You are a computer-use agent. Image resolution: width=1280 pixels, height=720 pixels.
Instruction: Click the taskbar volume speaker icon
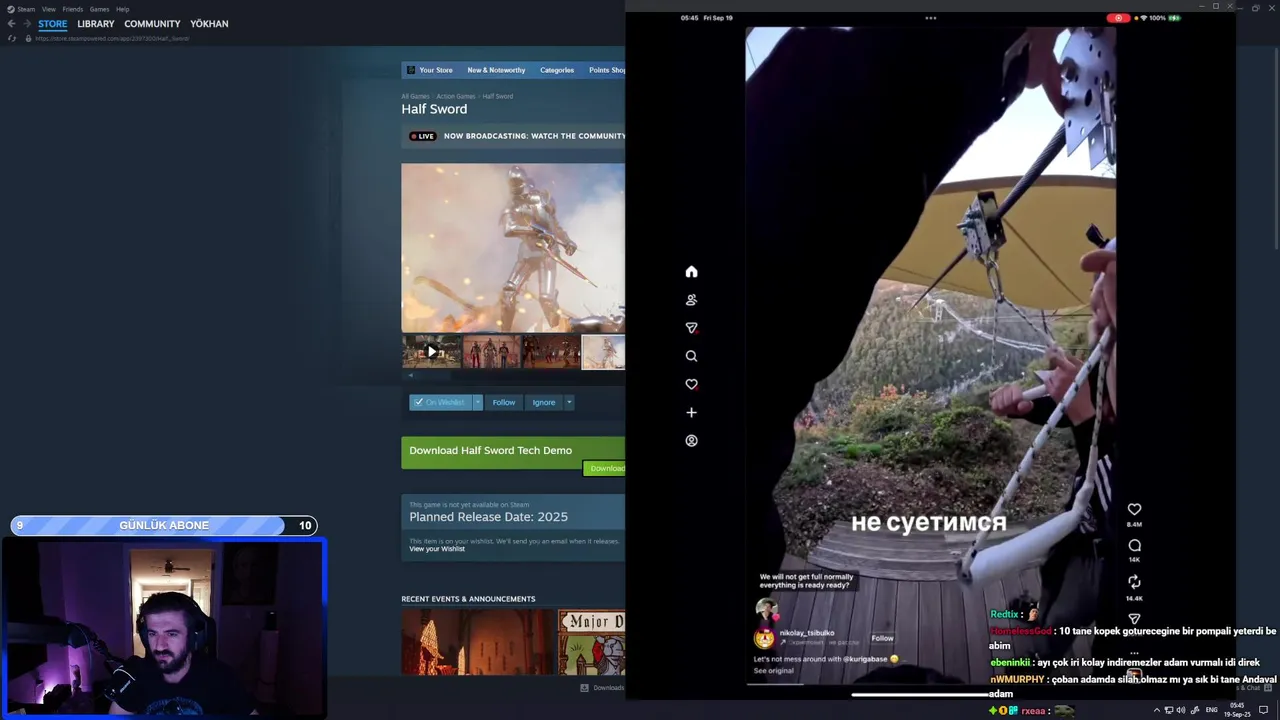coord(1181,710)
